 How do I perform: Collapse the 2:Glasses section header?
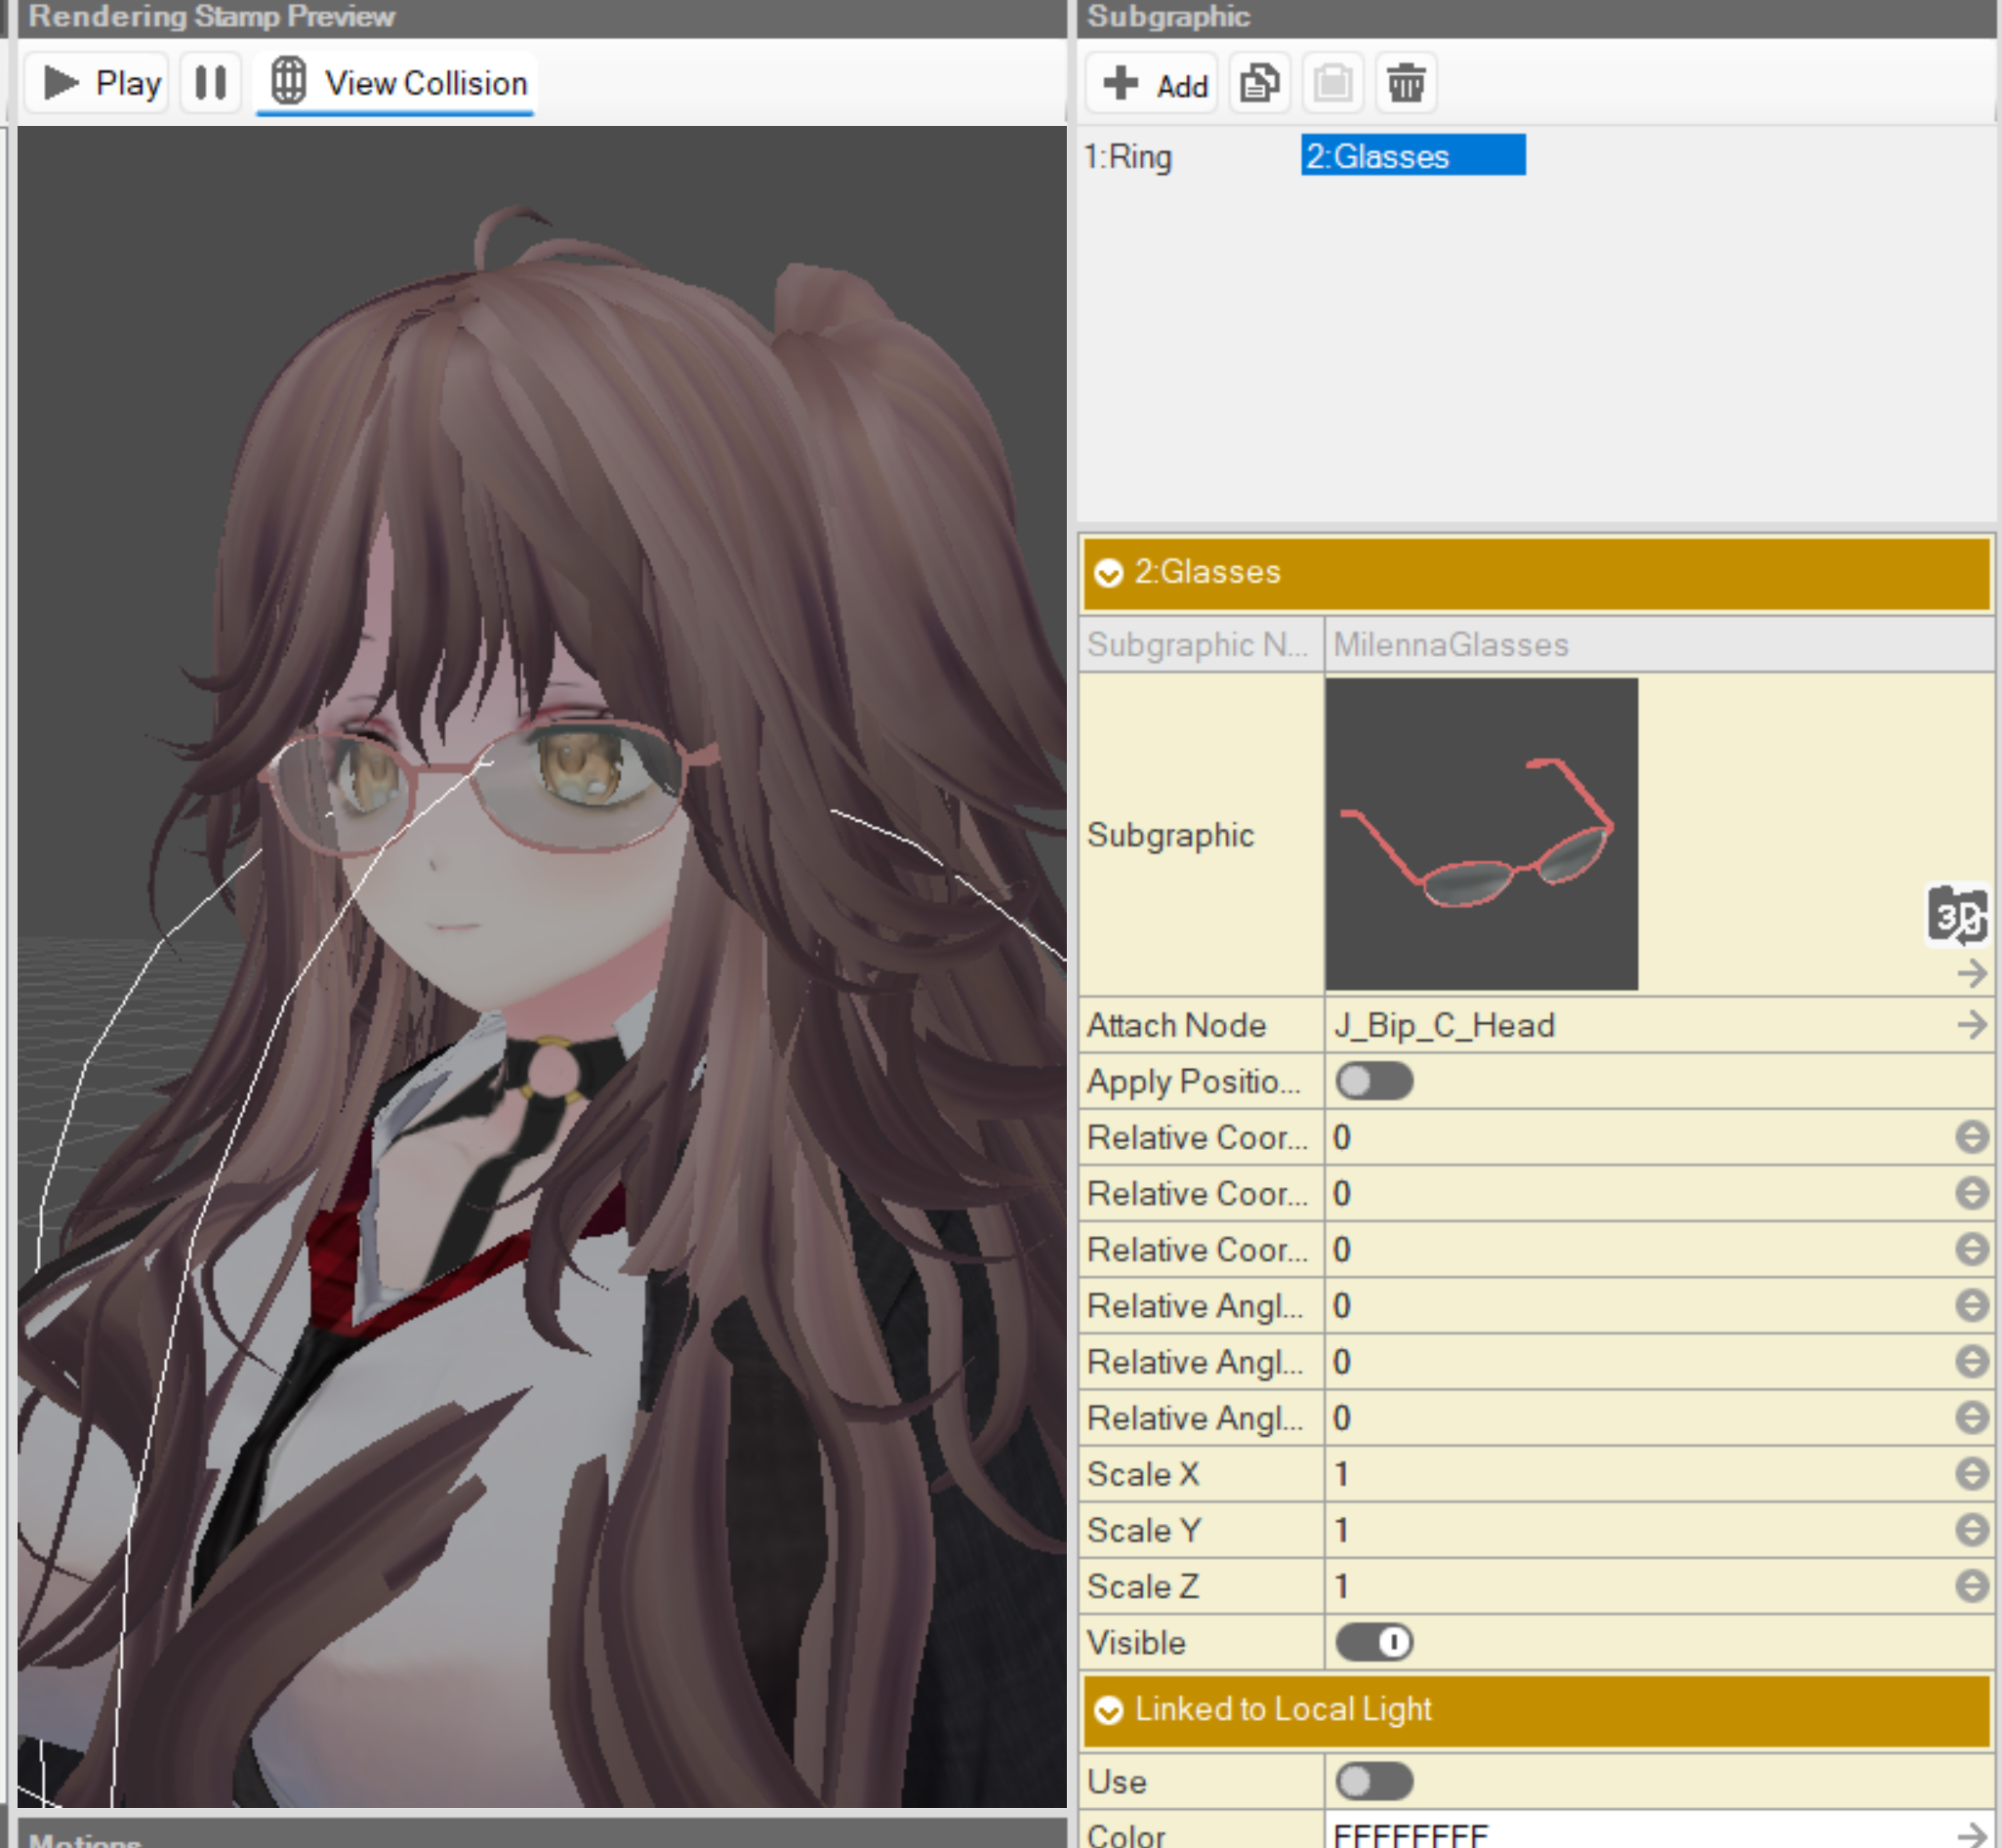[1108, 573]
